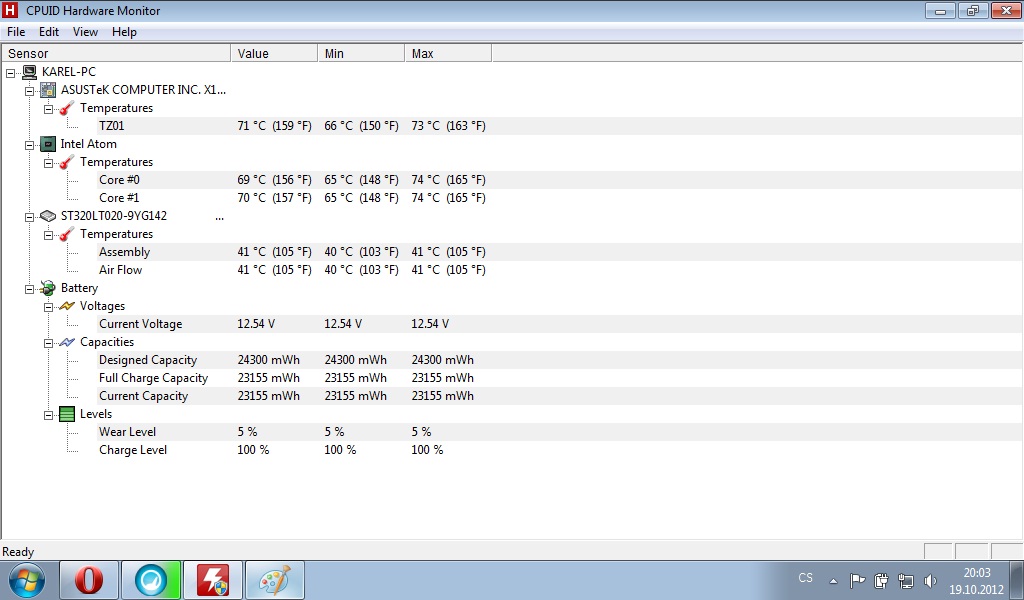Image resolution: width=1024 pixels, height=600 pixels.
Task: Collapse the ASUSTeK COMPUTER INC. node
Action: pyautogui.click(x=29, y=91)
